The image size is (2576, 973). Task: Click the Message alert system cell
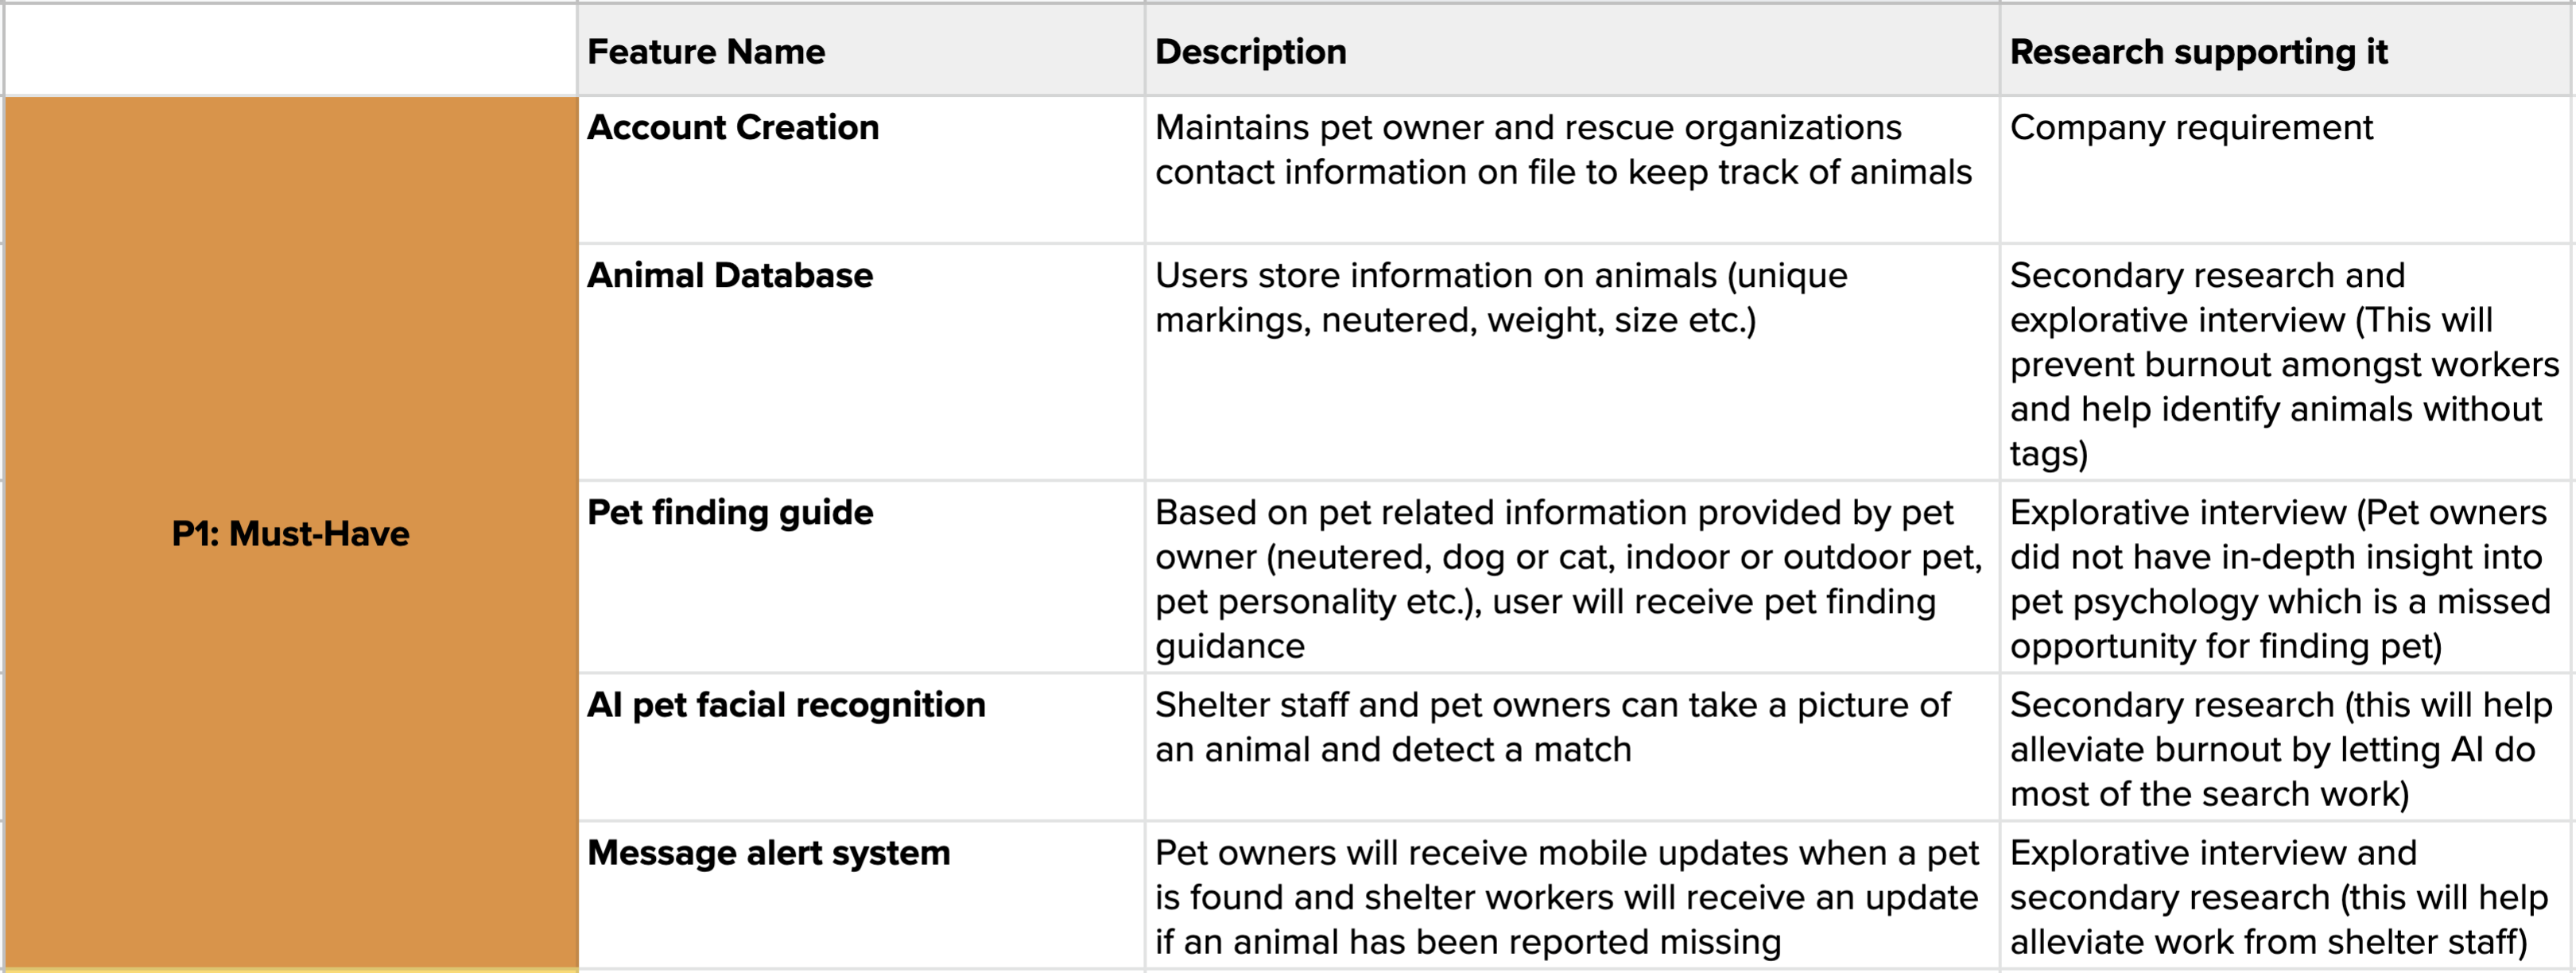pyautogui.click(x=861, y=896)
